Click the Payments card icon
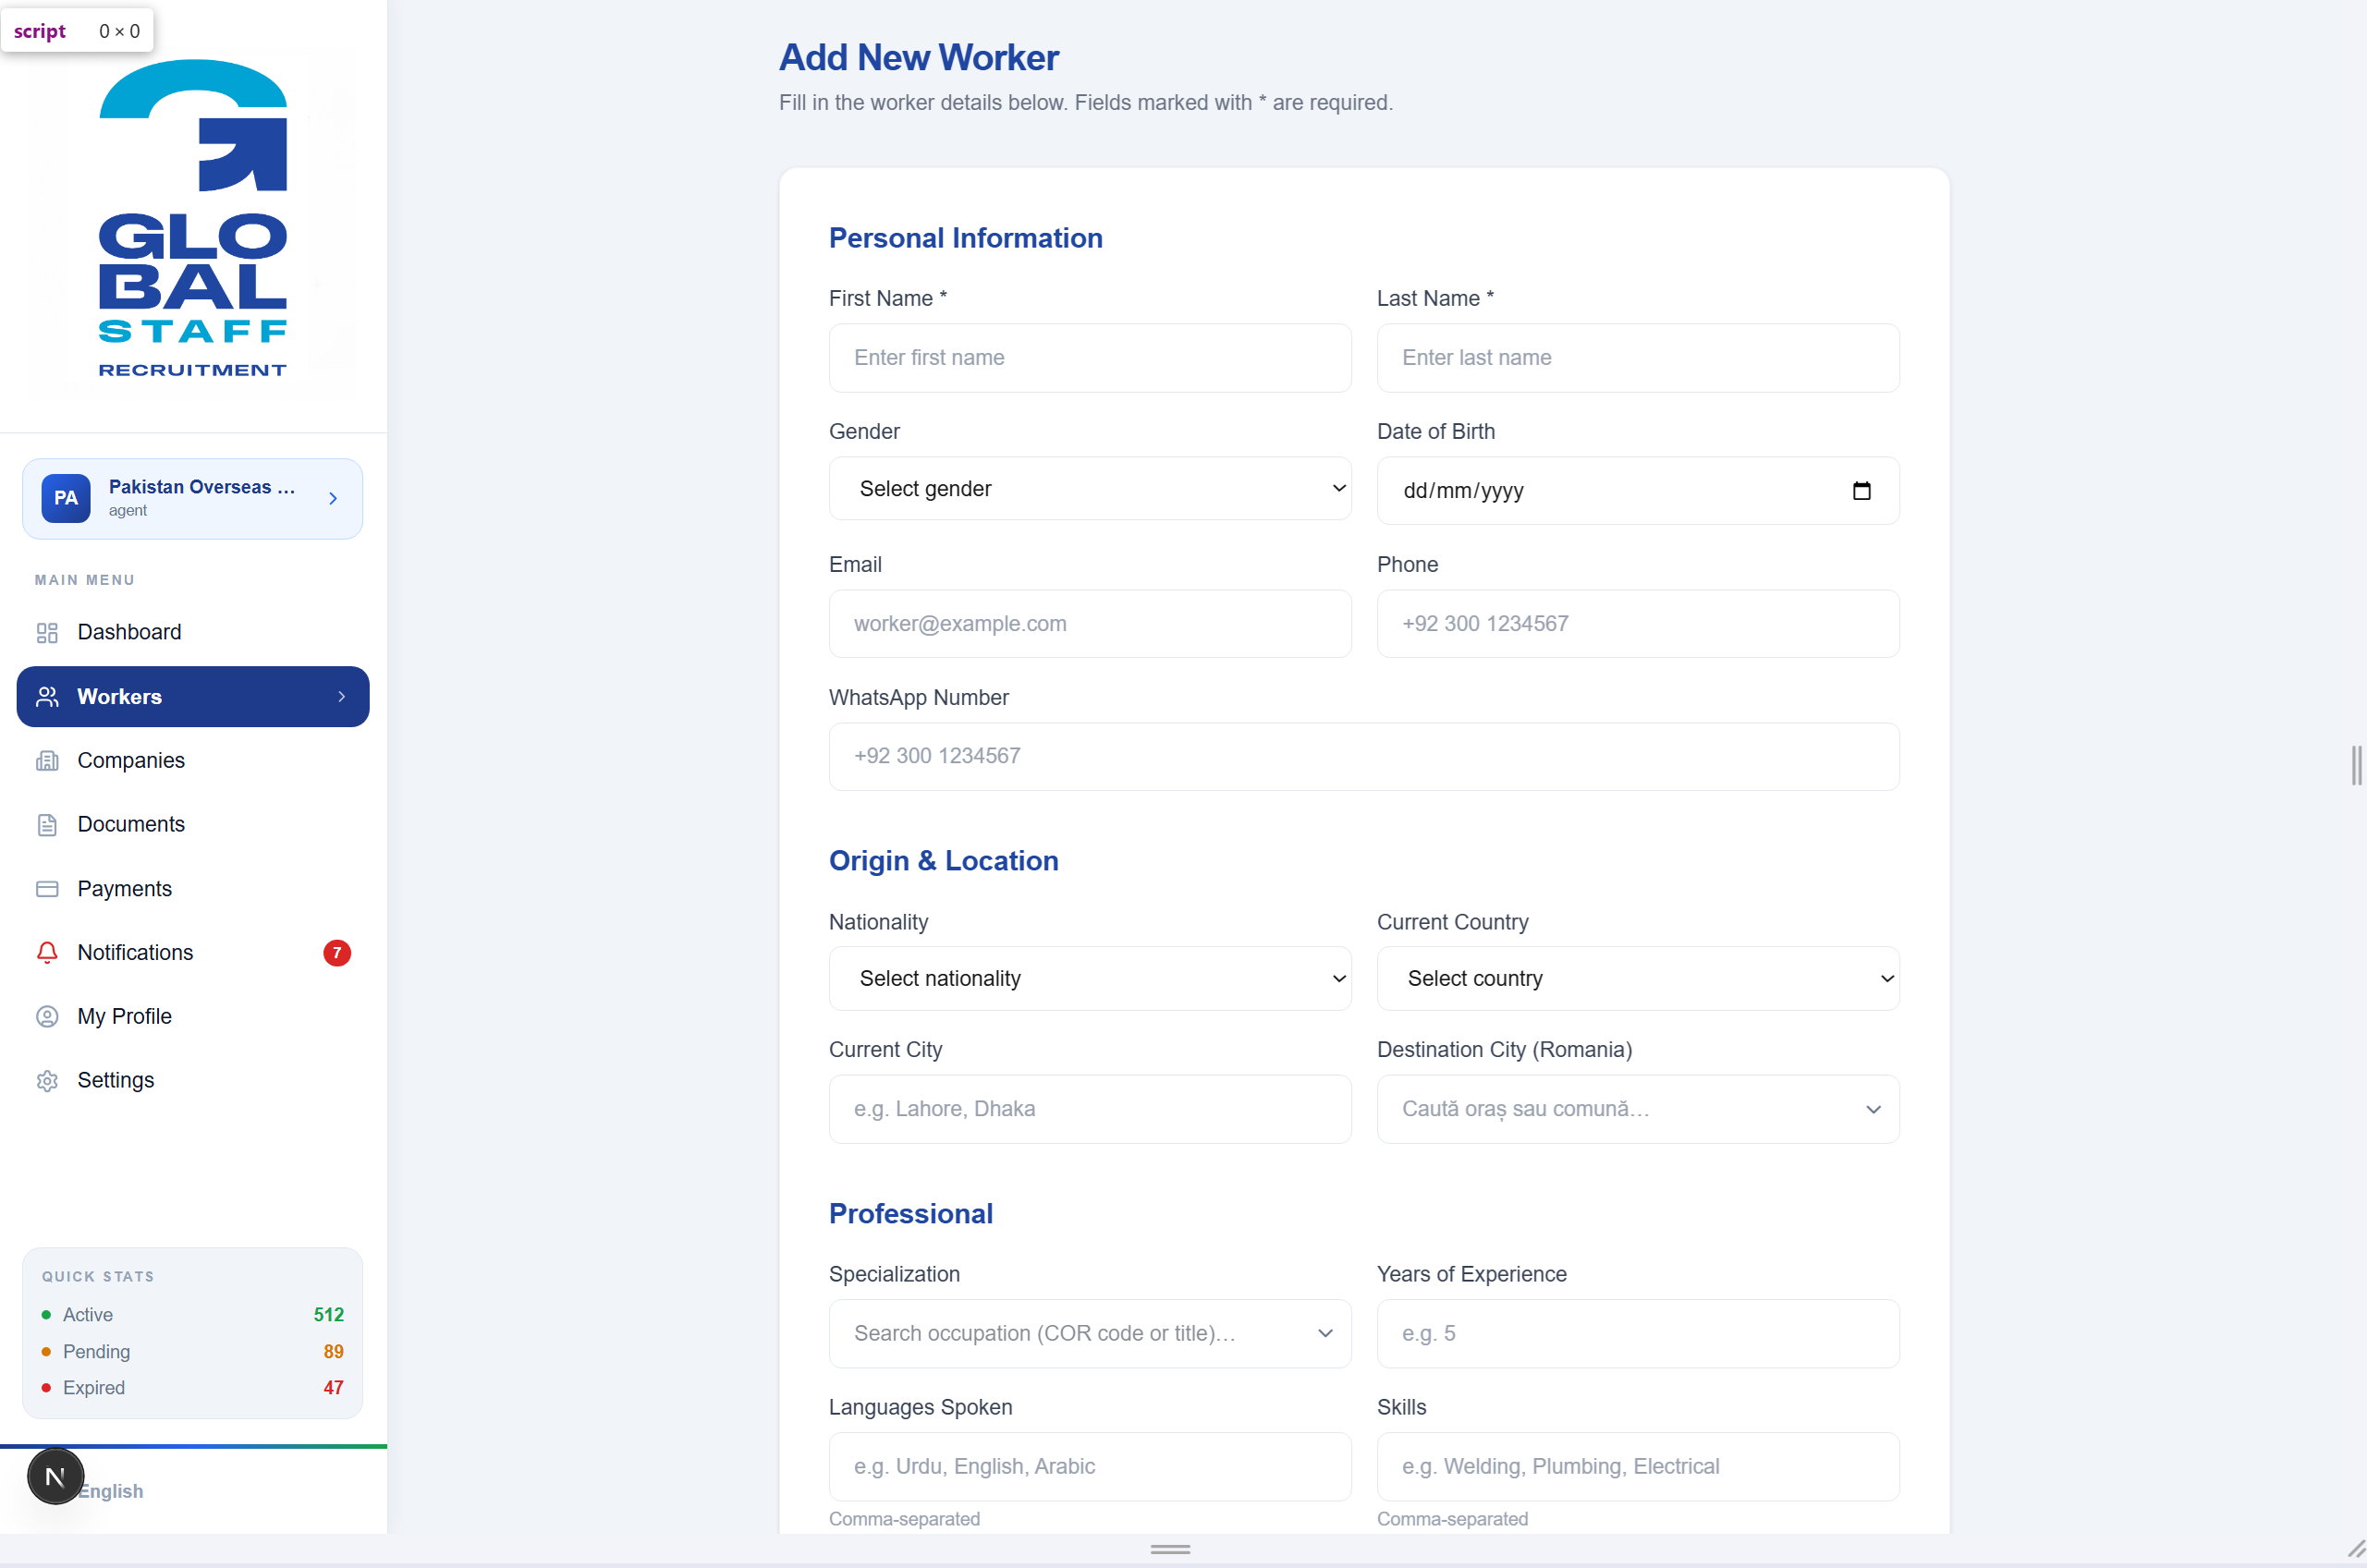The width and height of the screenshot is (2367, 1568). click(x=47, y=889)
